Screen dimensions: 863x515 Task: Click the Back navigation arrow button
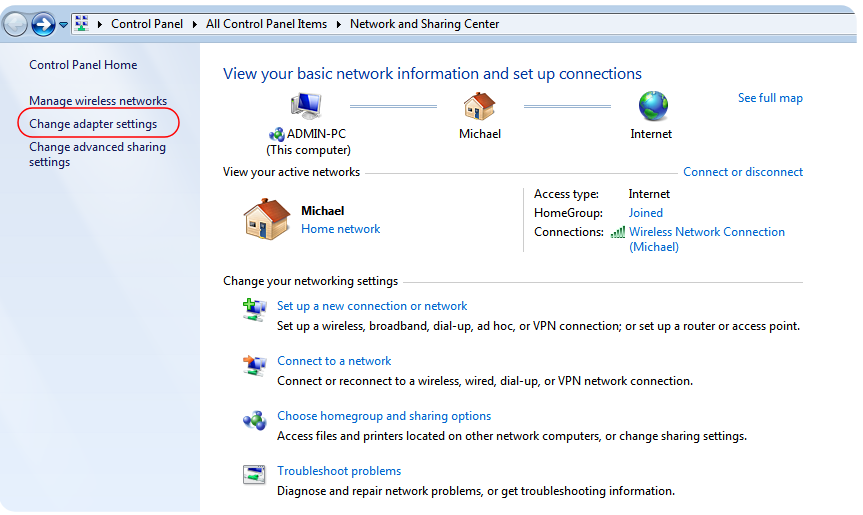15,25
